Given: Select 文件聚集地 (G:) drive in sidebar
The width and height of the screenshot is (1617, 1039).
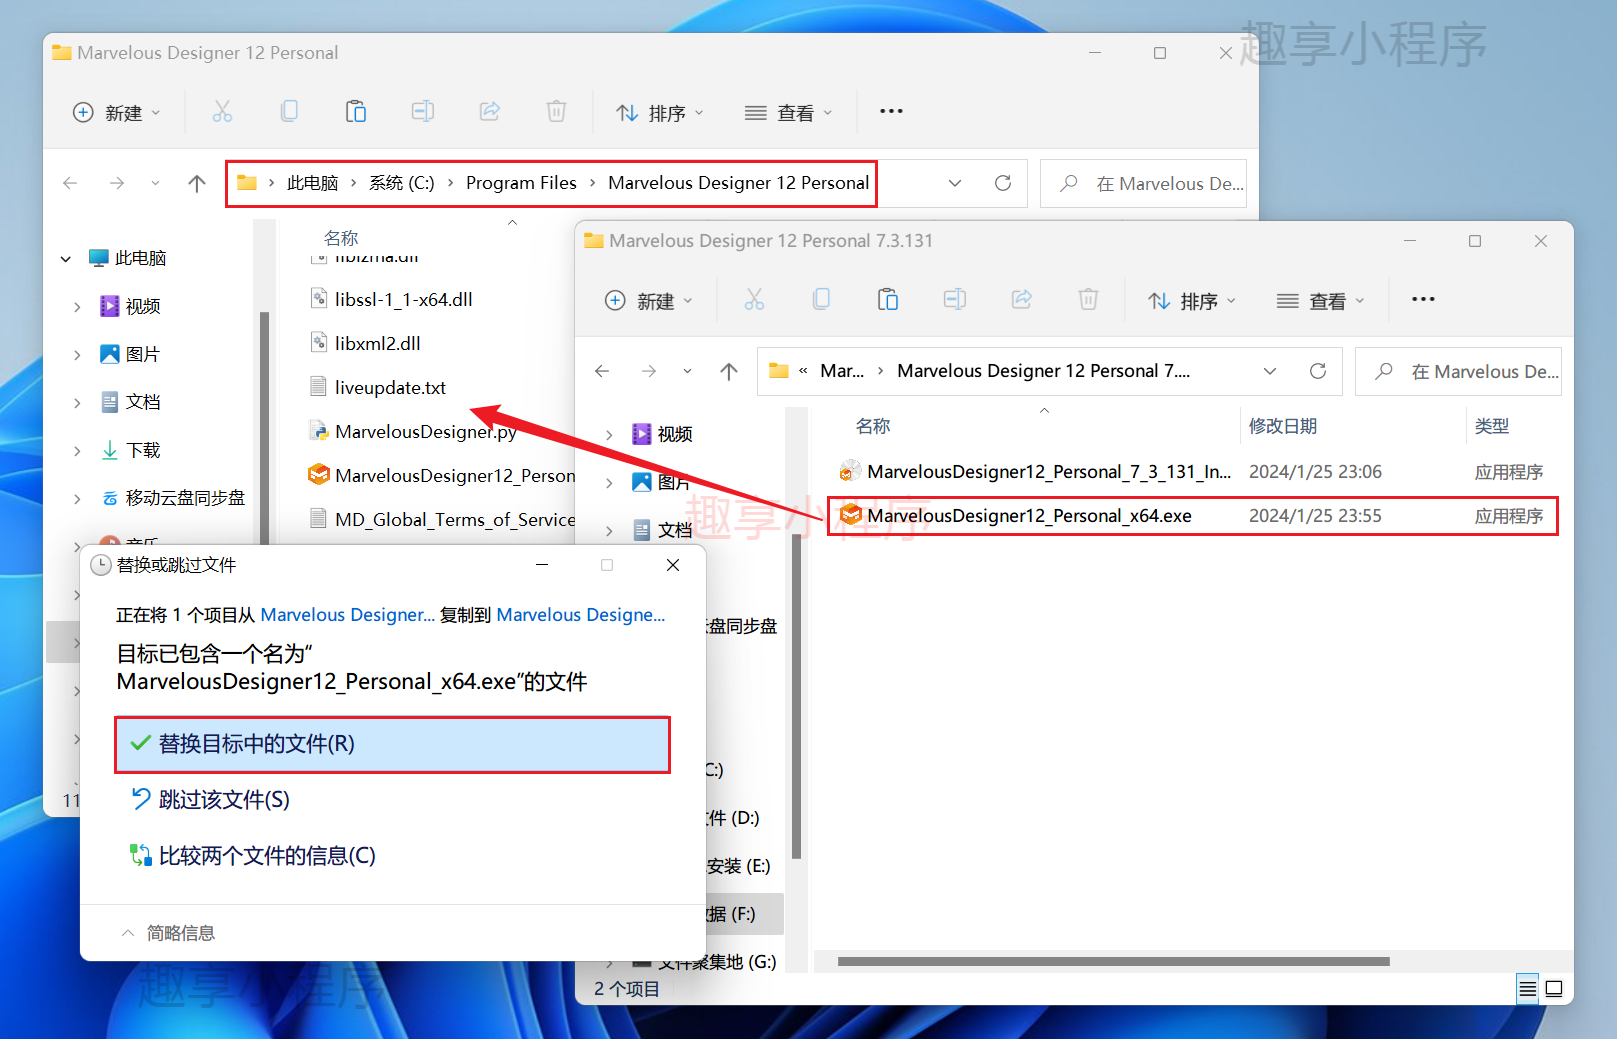Looking at the screenshot, I should (x=705, y=962).
